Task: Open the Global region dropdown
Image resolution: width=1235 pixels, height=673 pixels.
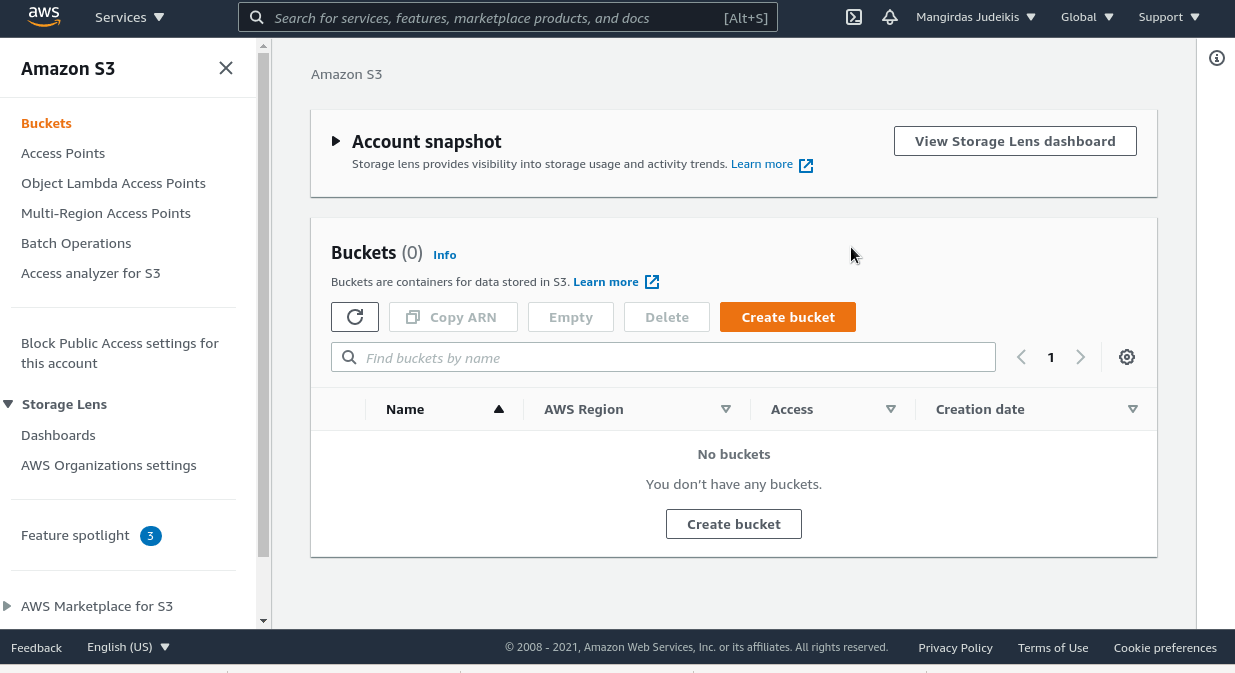Action: 1087,17
